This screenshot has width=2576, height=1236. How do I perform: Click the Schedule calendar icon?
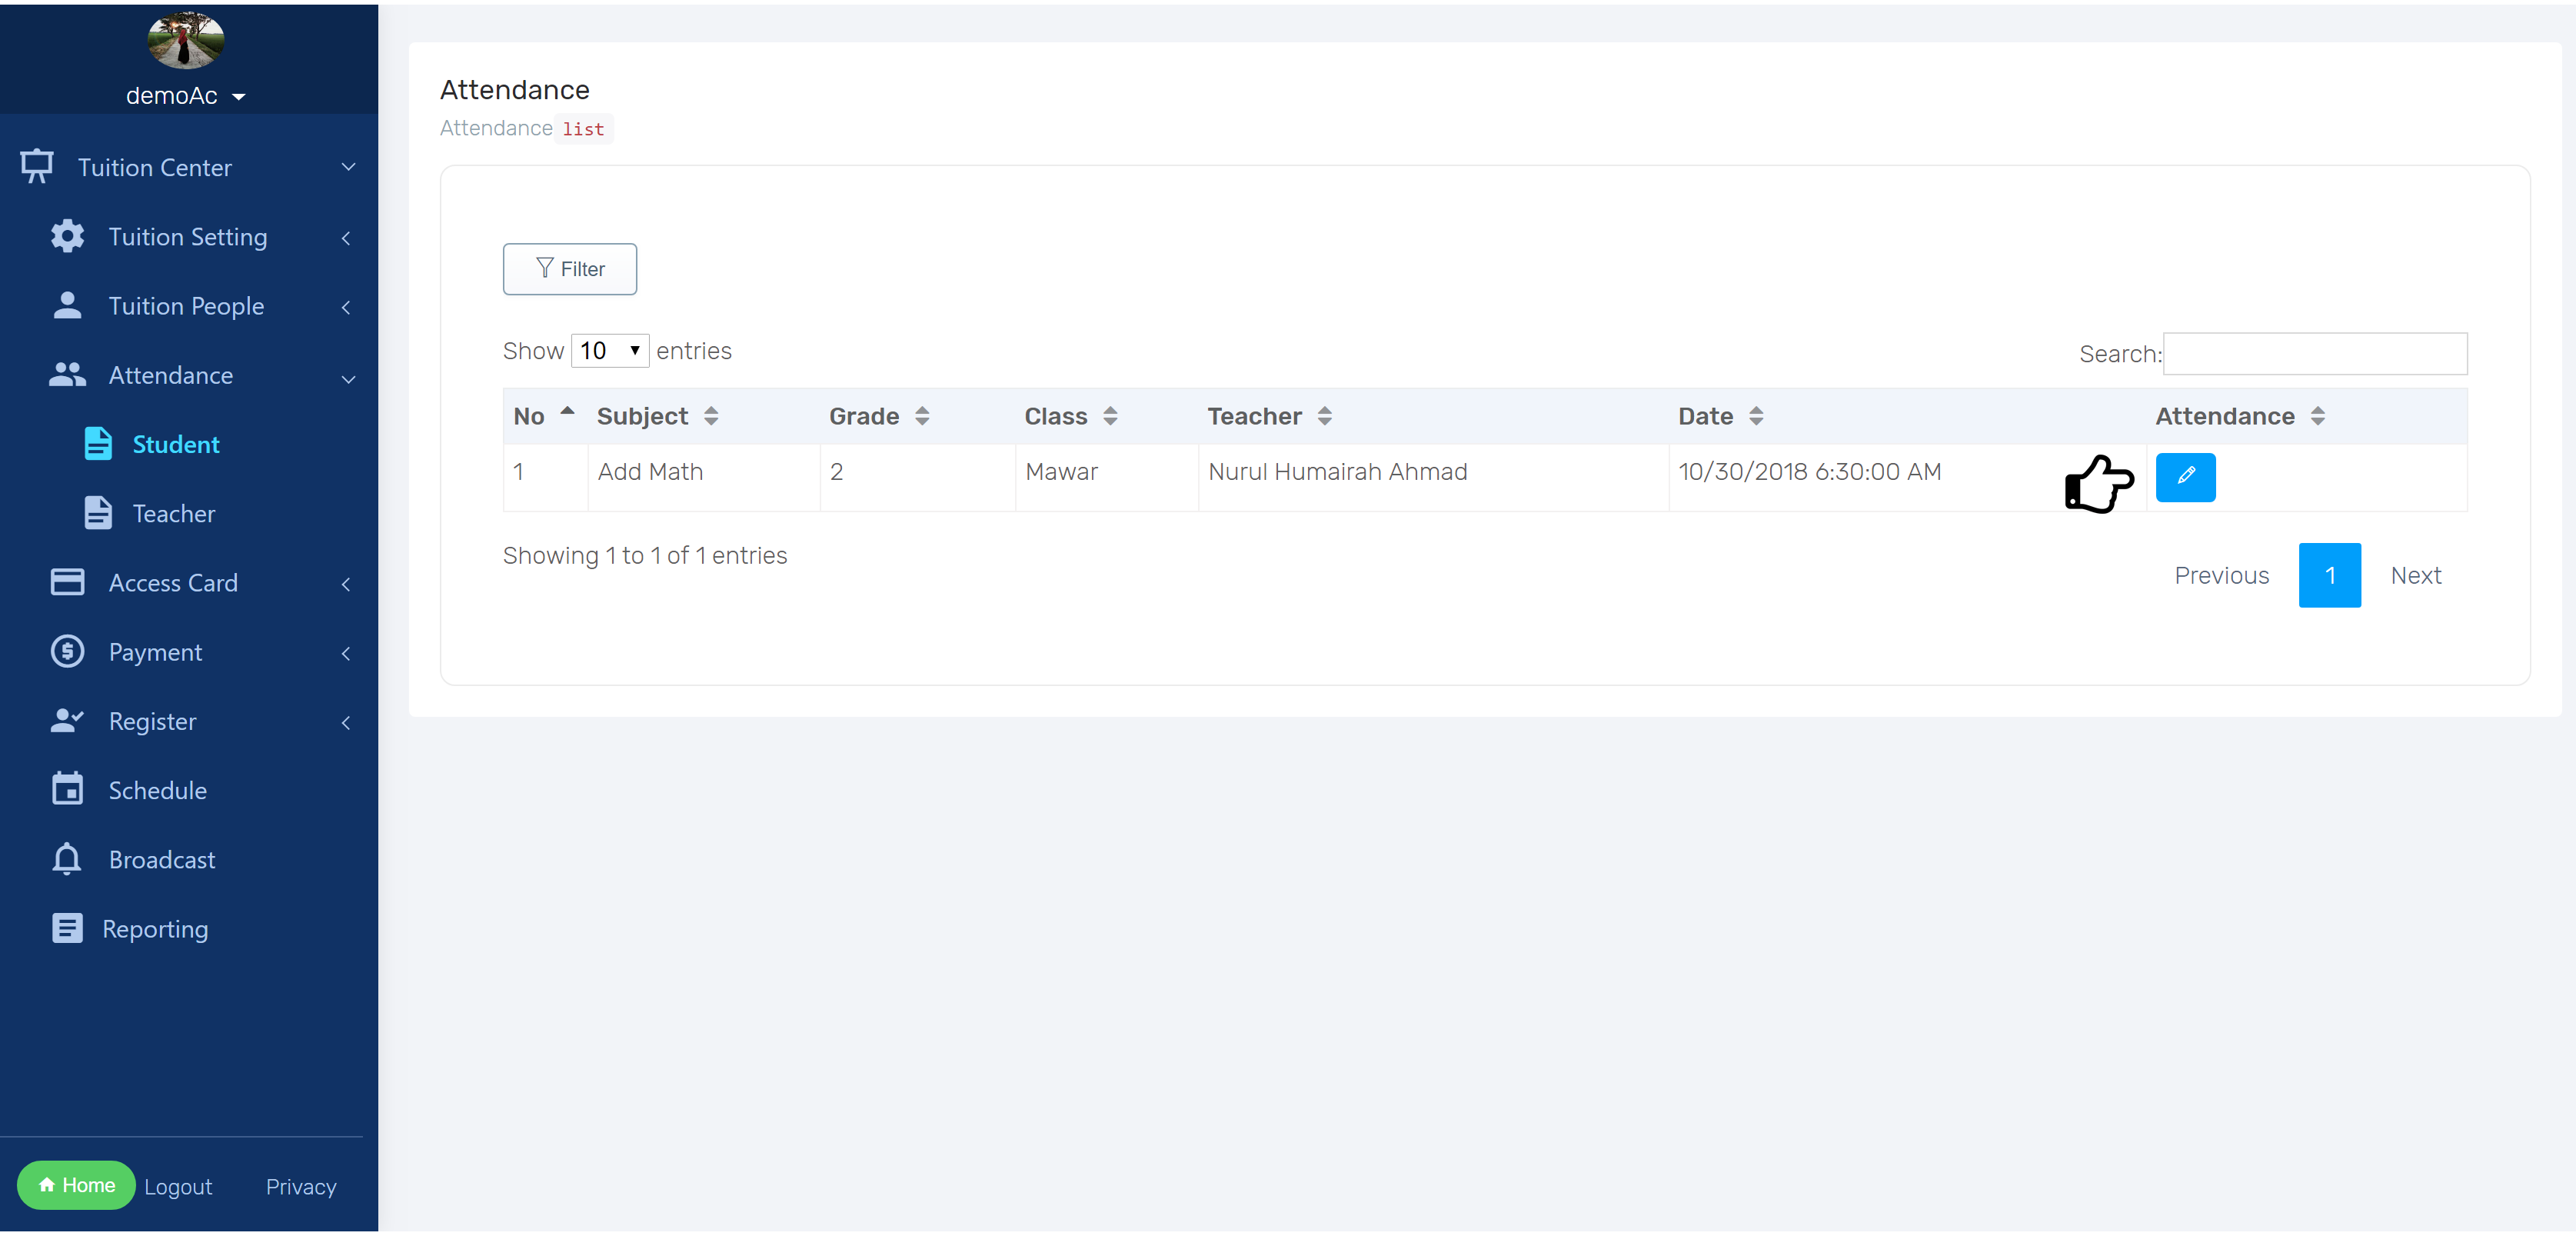coord(67,789)
